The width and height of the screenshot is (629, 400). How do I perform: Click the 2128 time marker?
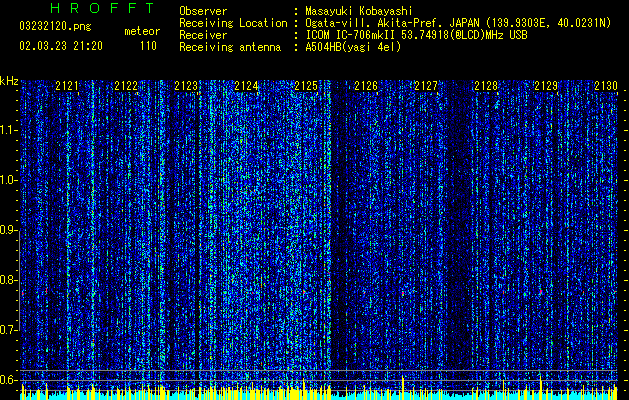pyautogui.click(x=486, y=86)
